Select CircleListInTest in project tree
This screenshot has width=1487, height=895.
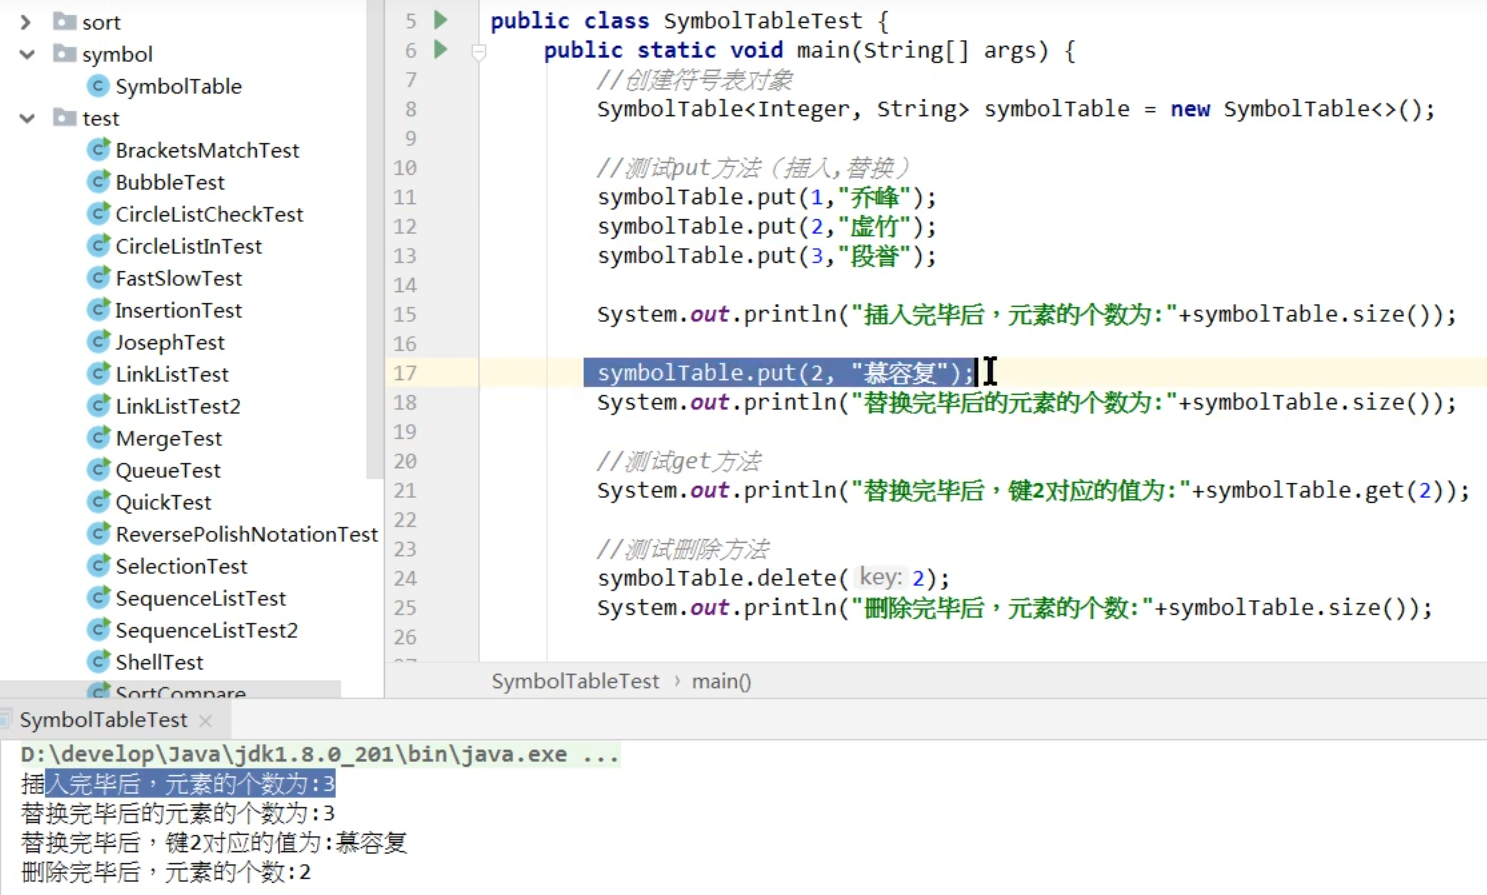pyautogui.click(x=188, y=246)
